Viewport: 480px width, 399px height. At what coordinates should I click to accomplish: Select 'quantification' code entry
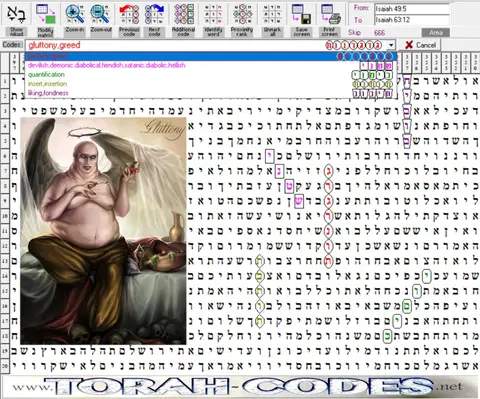coord(211,75)
